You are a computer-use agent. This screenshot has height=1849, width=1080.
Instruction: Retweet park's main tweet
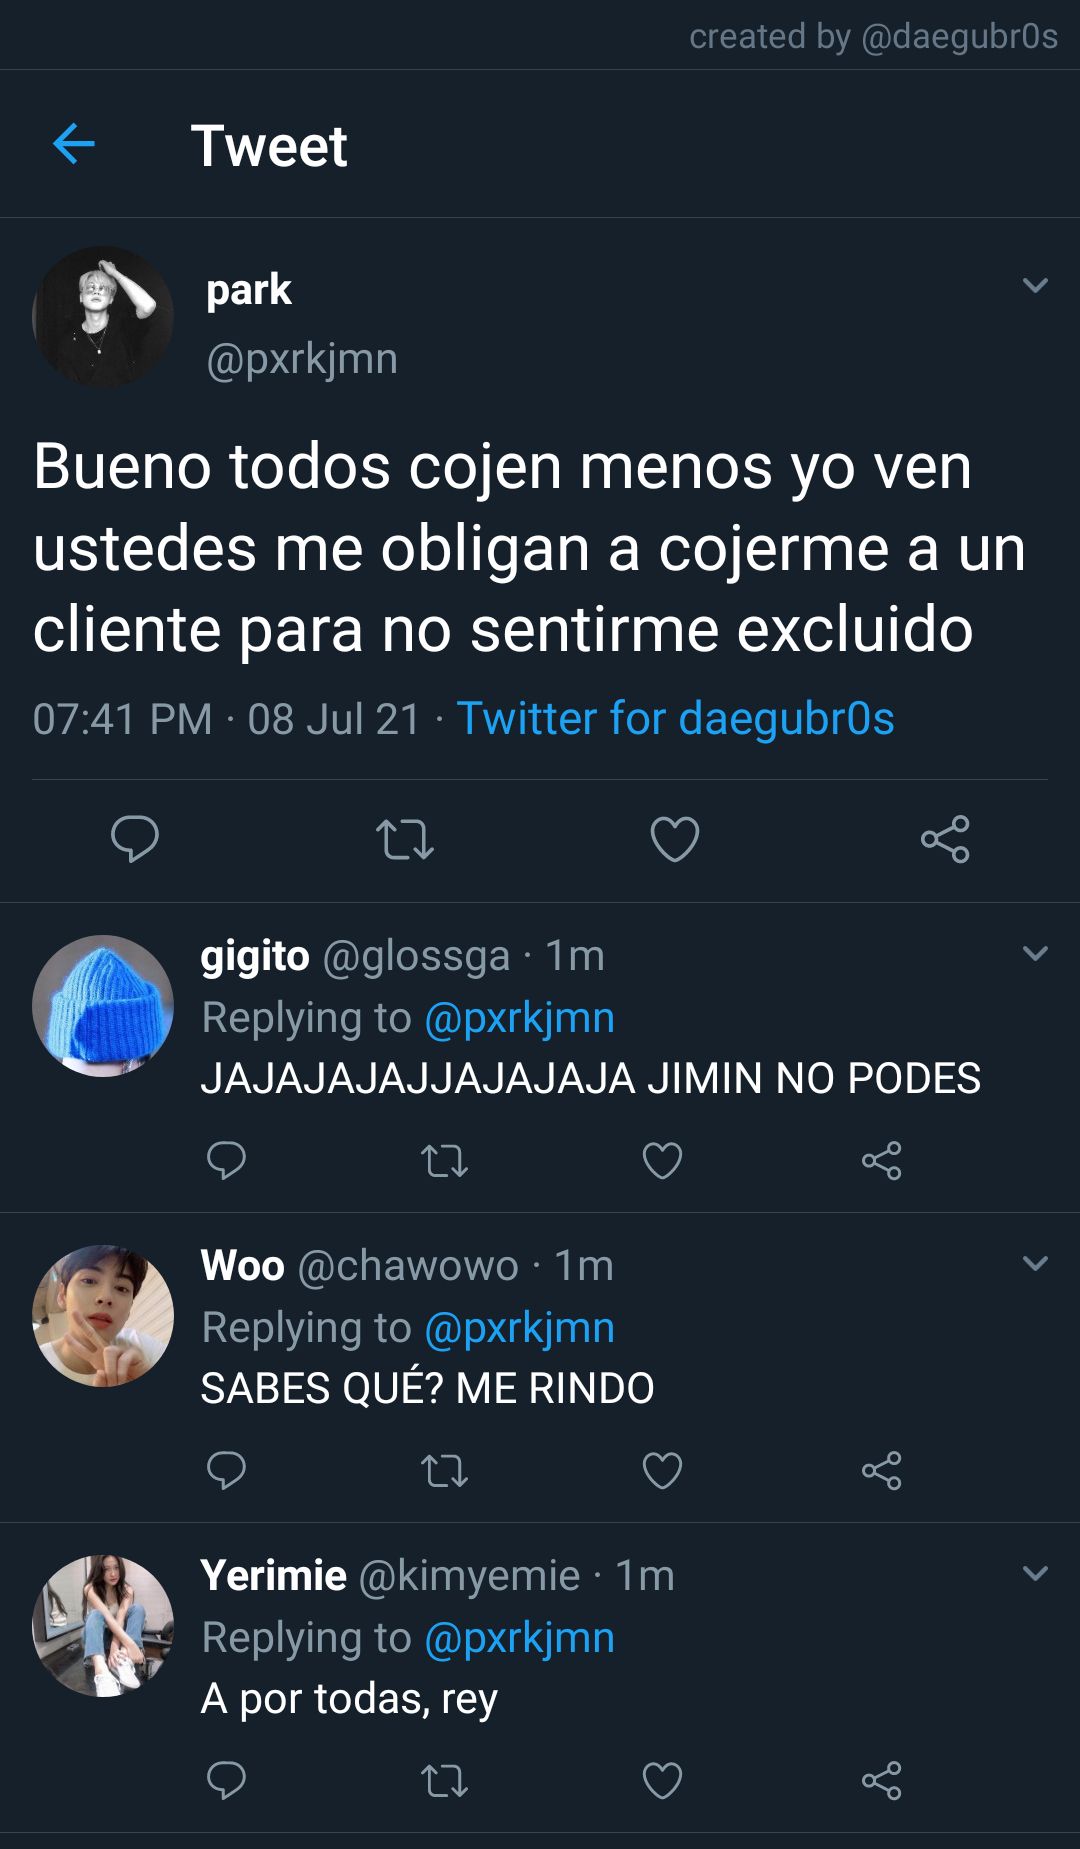click(405, 839)
